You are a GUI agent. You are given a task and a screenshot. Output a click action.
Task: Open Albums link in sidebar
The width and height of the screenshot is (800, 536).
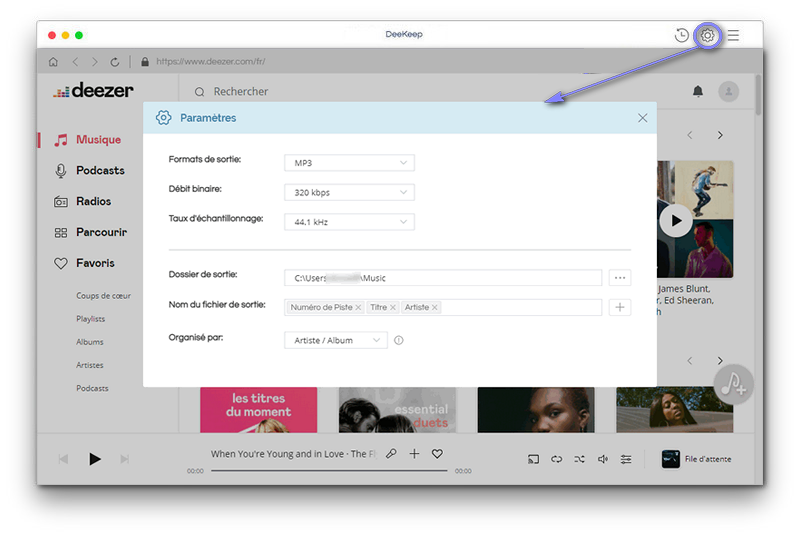click(x=90, y=342)
